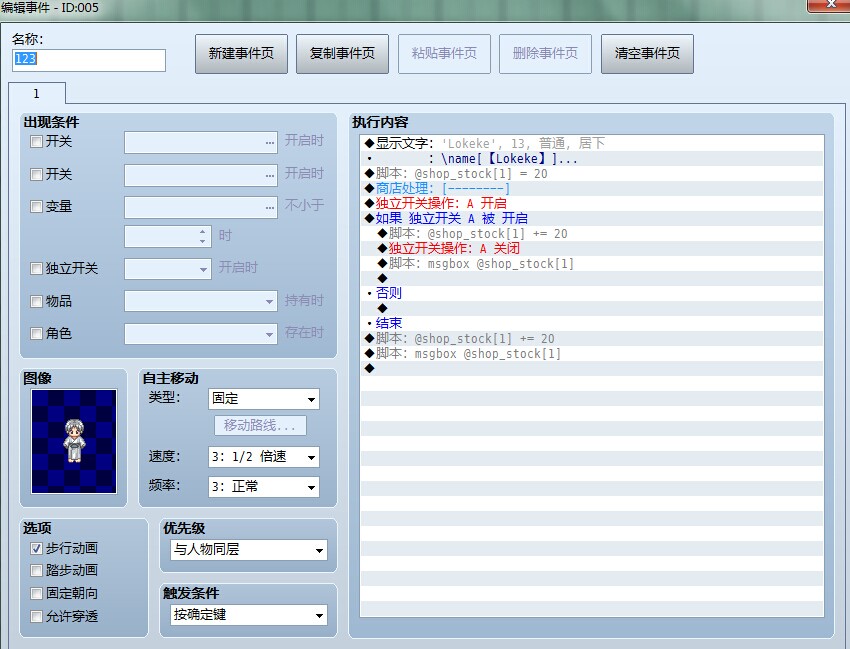The height and width of the screenshot is (649, 850).
Task: Click the 移动路线... button
Action: (260, 426)
